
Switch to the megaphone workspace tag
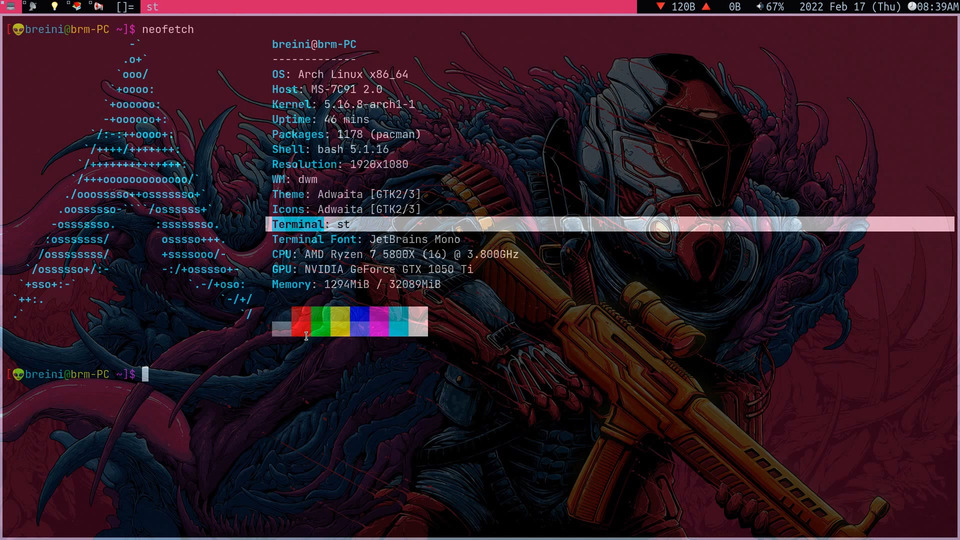(98, 7)
